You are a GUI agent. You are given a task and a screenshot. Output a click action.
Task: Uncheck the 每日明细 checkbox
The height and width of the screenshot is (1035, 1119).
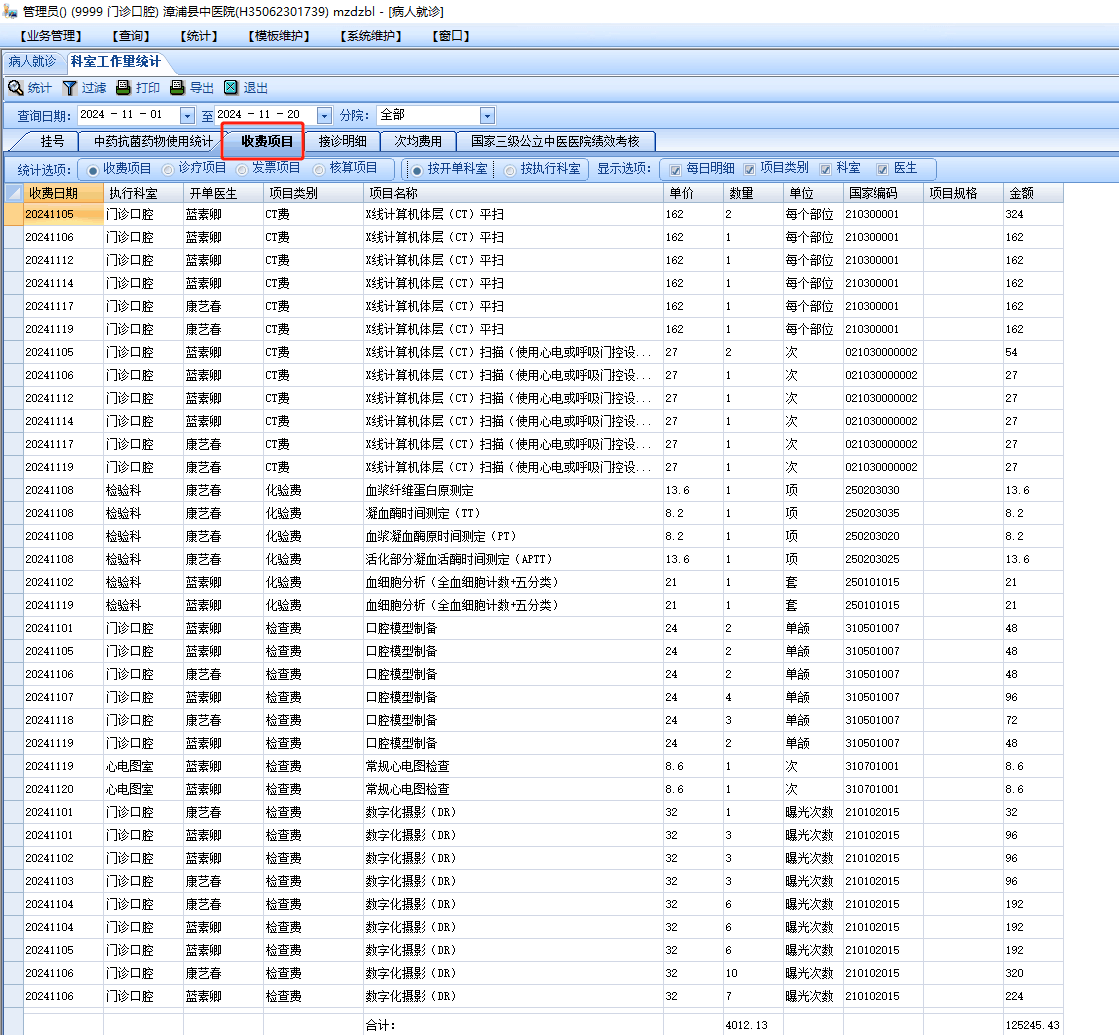pyautogui.click(x=676, y=169)
